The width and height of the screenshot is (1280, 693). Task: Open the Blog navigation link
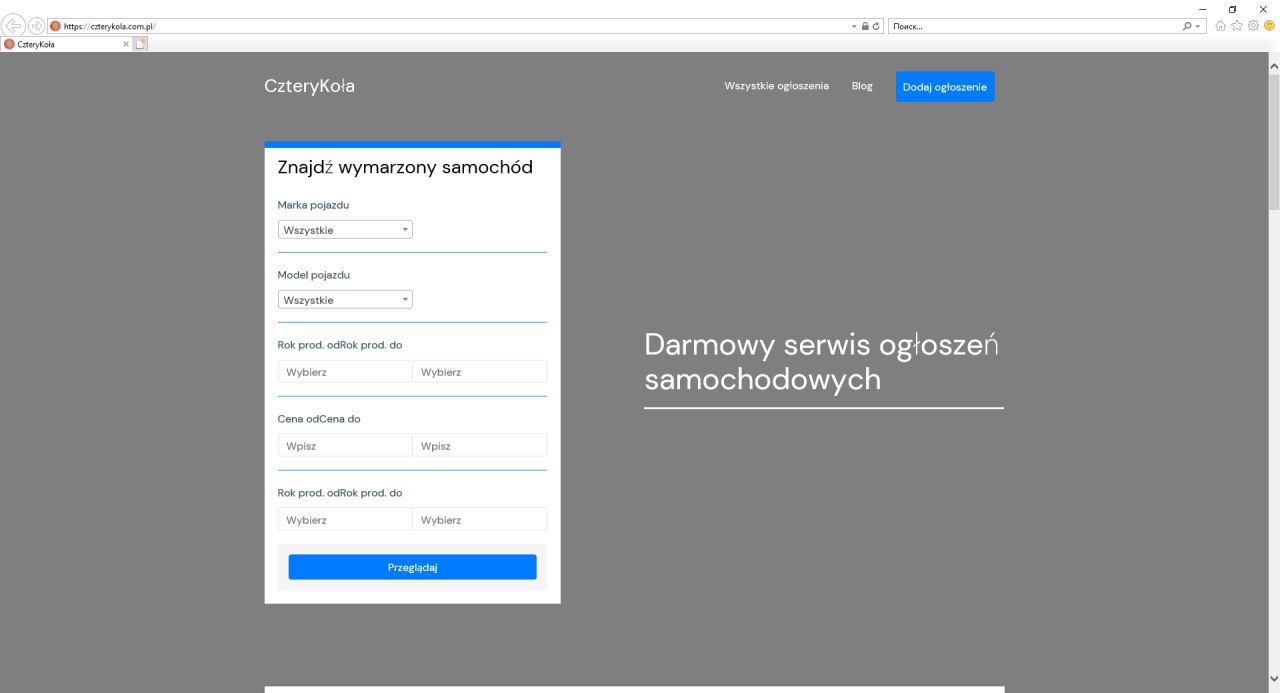pos(862,86)
